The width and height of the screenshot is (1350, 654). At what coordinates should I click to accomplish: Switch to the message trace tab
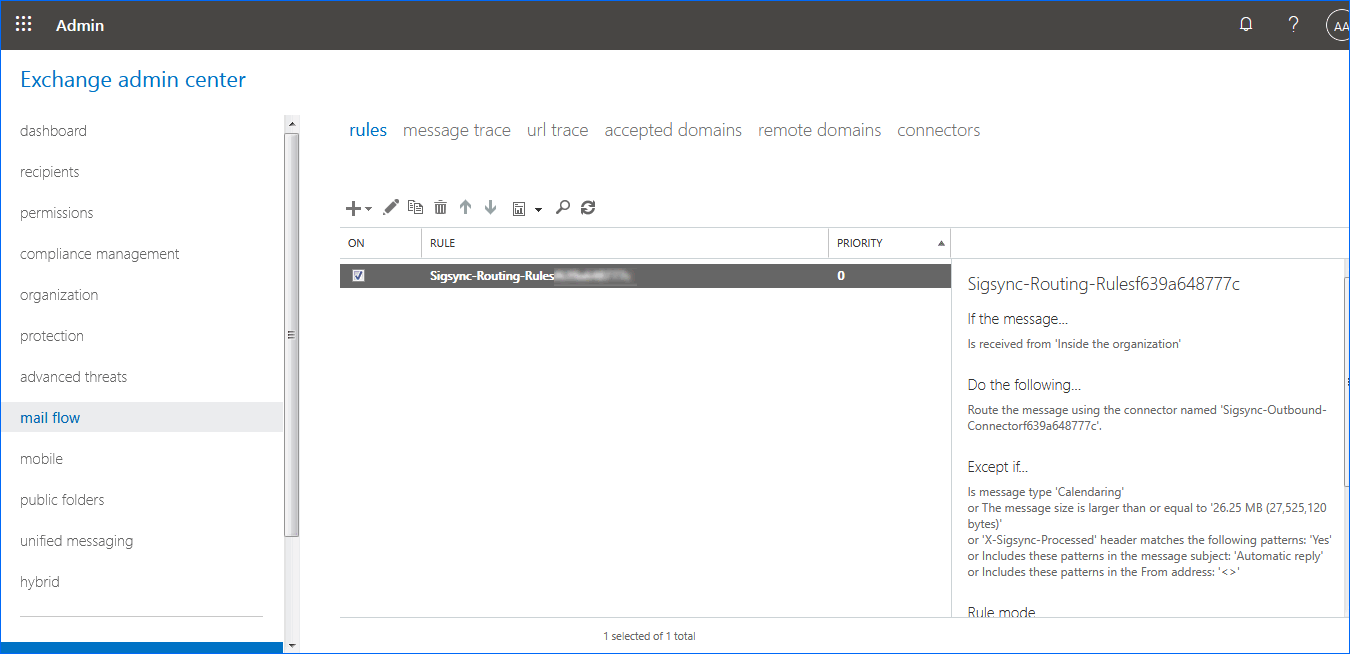pyautogui.click(x=456, y=130)
